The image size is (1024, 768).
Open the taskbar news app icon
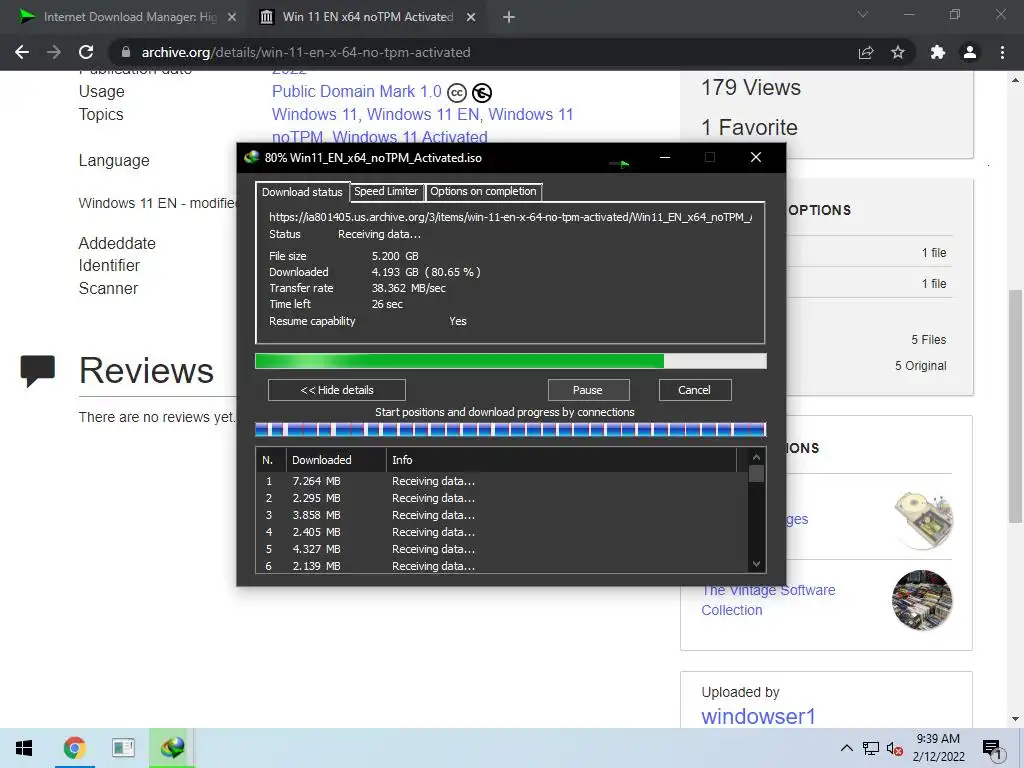point(123,748)
